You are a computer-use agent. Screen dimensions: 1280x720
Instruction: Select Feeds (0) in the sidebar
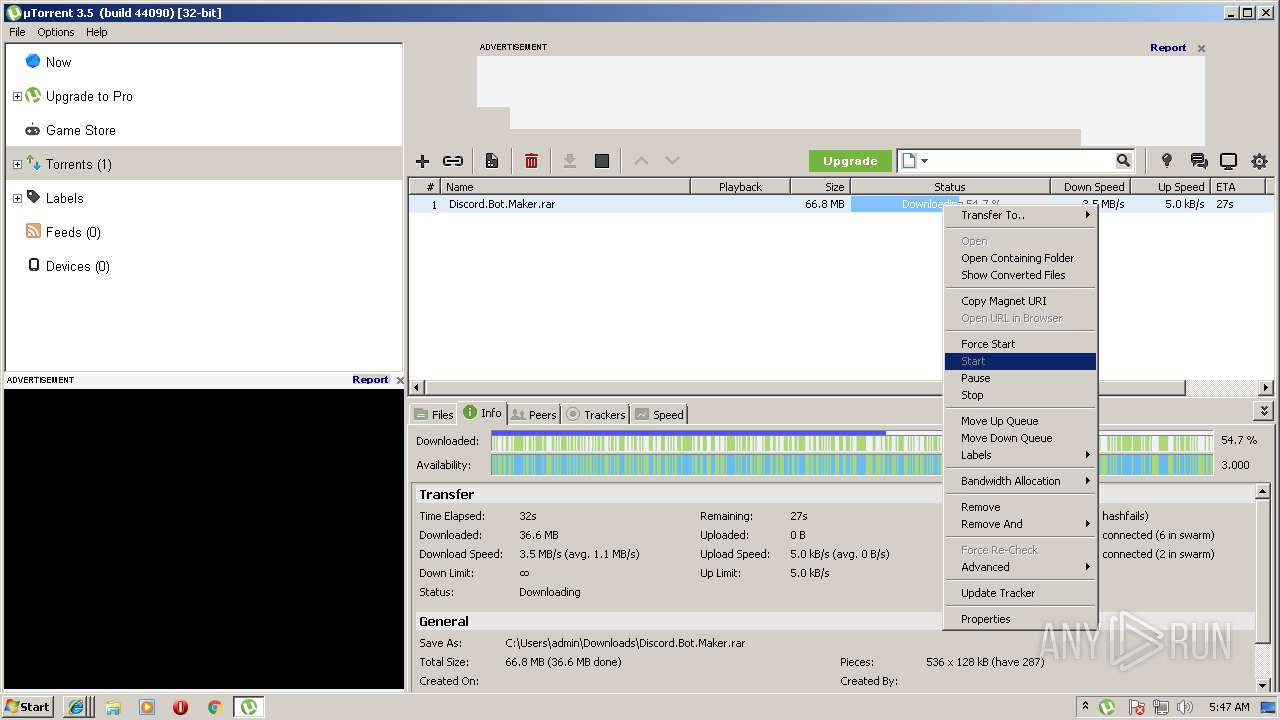click(x=73, y=232)
